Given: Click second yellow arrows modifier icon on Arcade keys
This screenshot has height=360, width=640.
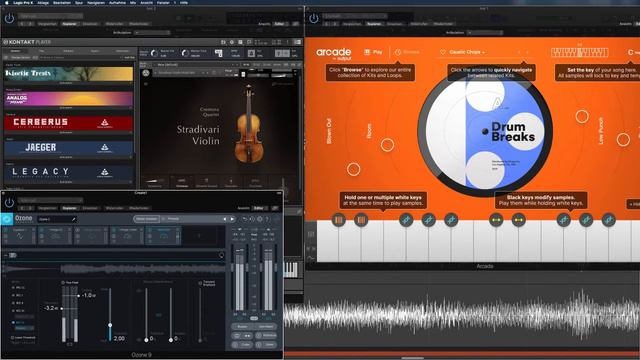Looking at the screenshot, I should (519, 220).
